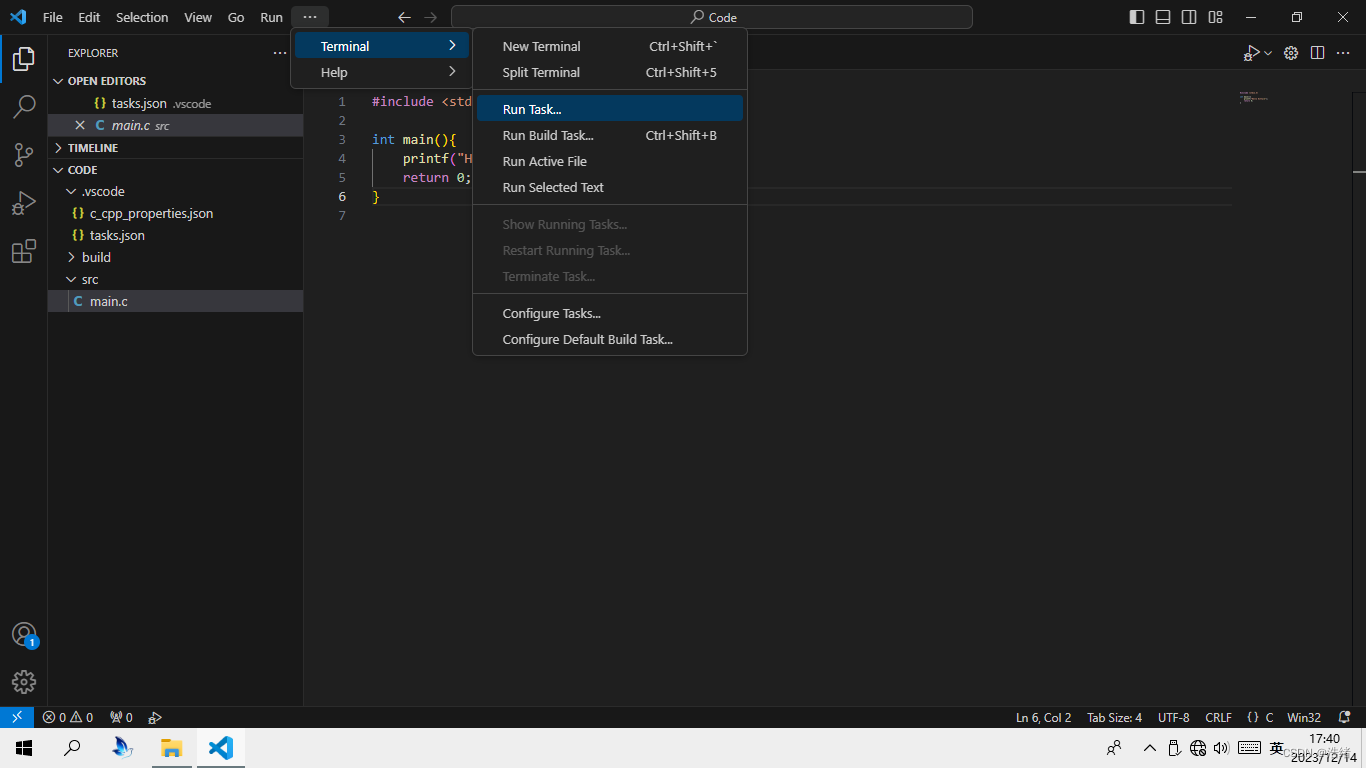1366x768 pixels.
Task: Click the Code search command center box
Action: [712, 17]
